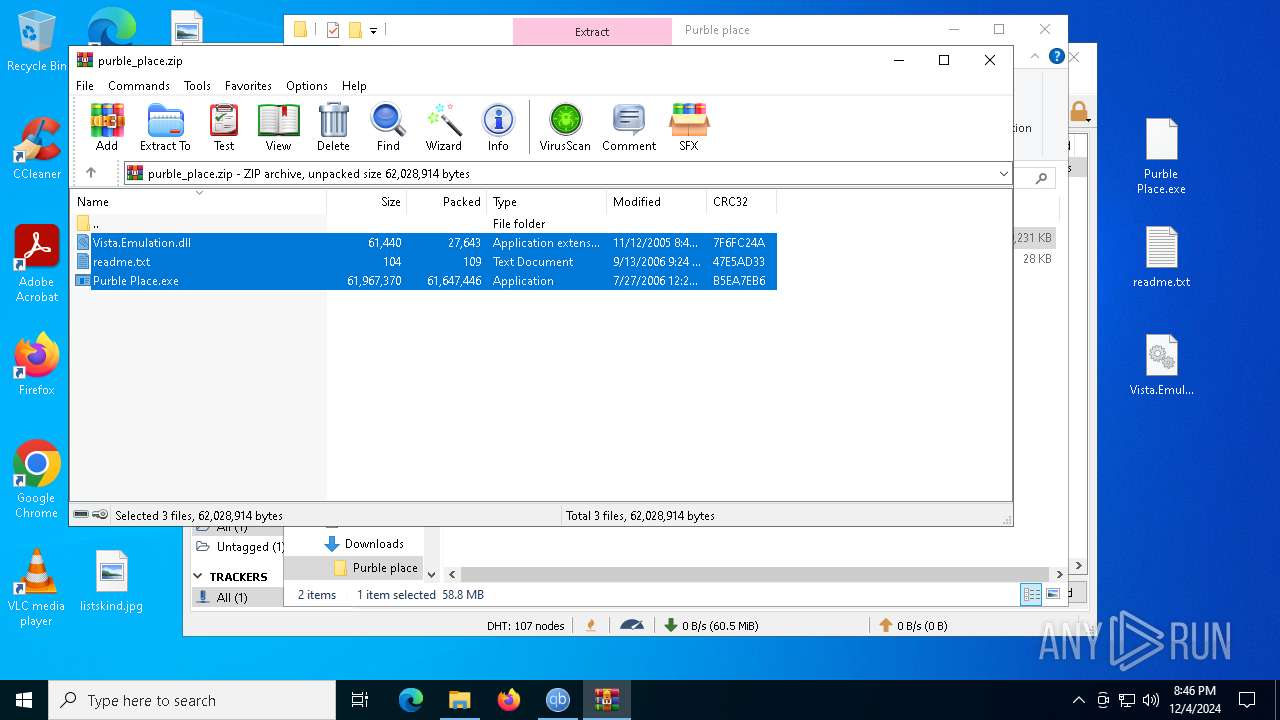Image resolution: width=1280 pixels, height=720 pixels.
Task: Open the File menu
Action: point(85,86)
